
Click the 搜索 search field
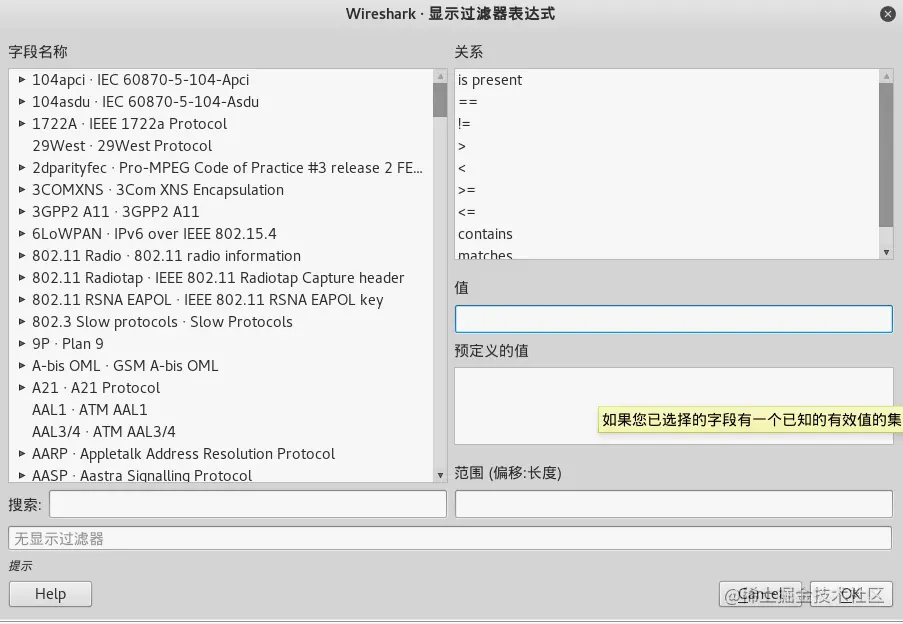[x=248, y=504]
